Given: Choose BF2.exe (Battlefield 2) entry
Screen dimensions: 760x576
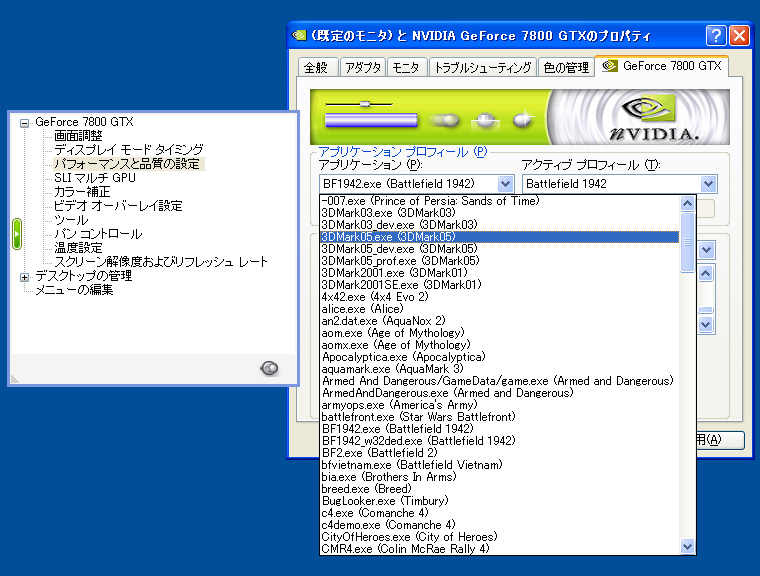Looking at the screenshot, I should point(500,453).
